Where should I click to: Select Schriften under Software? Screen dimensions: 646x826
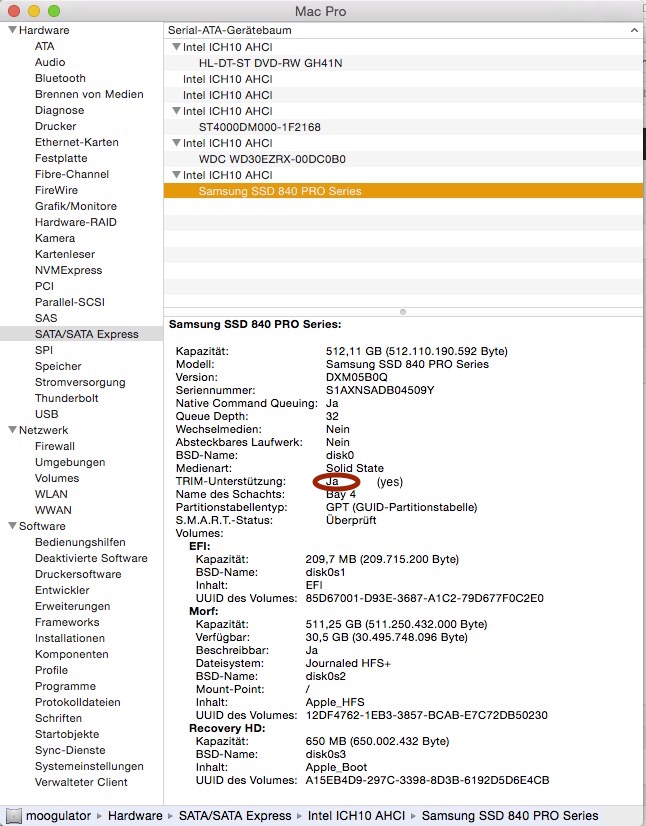(58, 718)
